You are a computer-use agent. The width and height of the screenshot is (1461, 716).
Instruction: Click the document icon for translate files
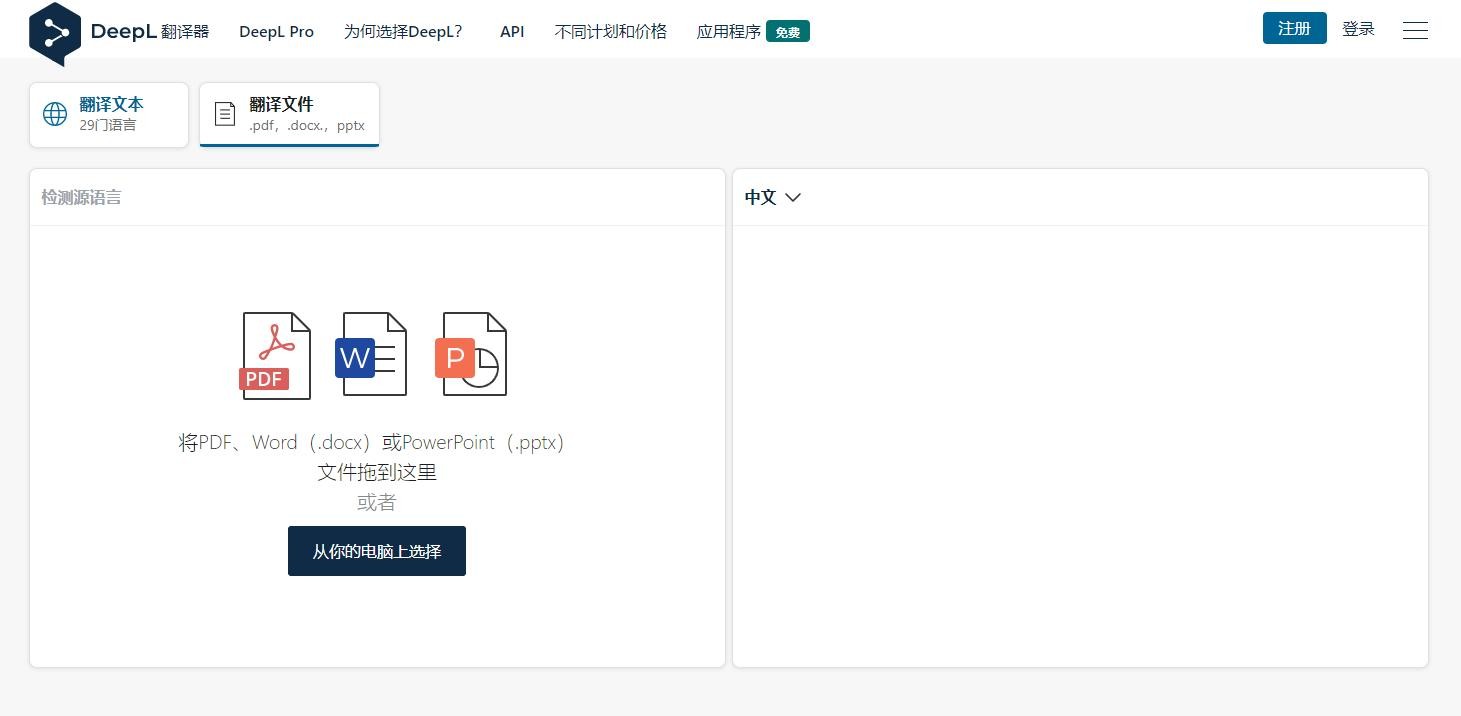(225, 114)
